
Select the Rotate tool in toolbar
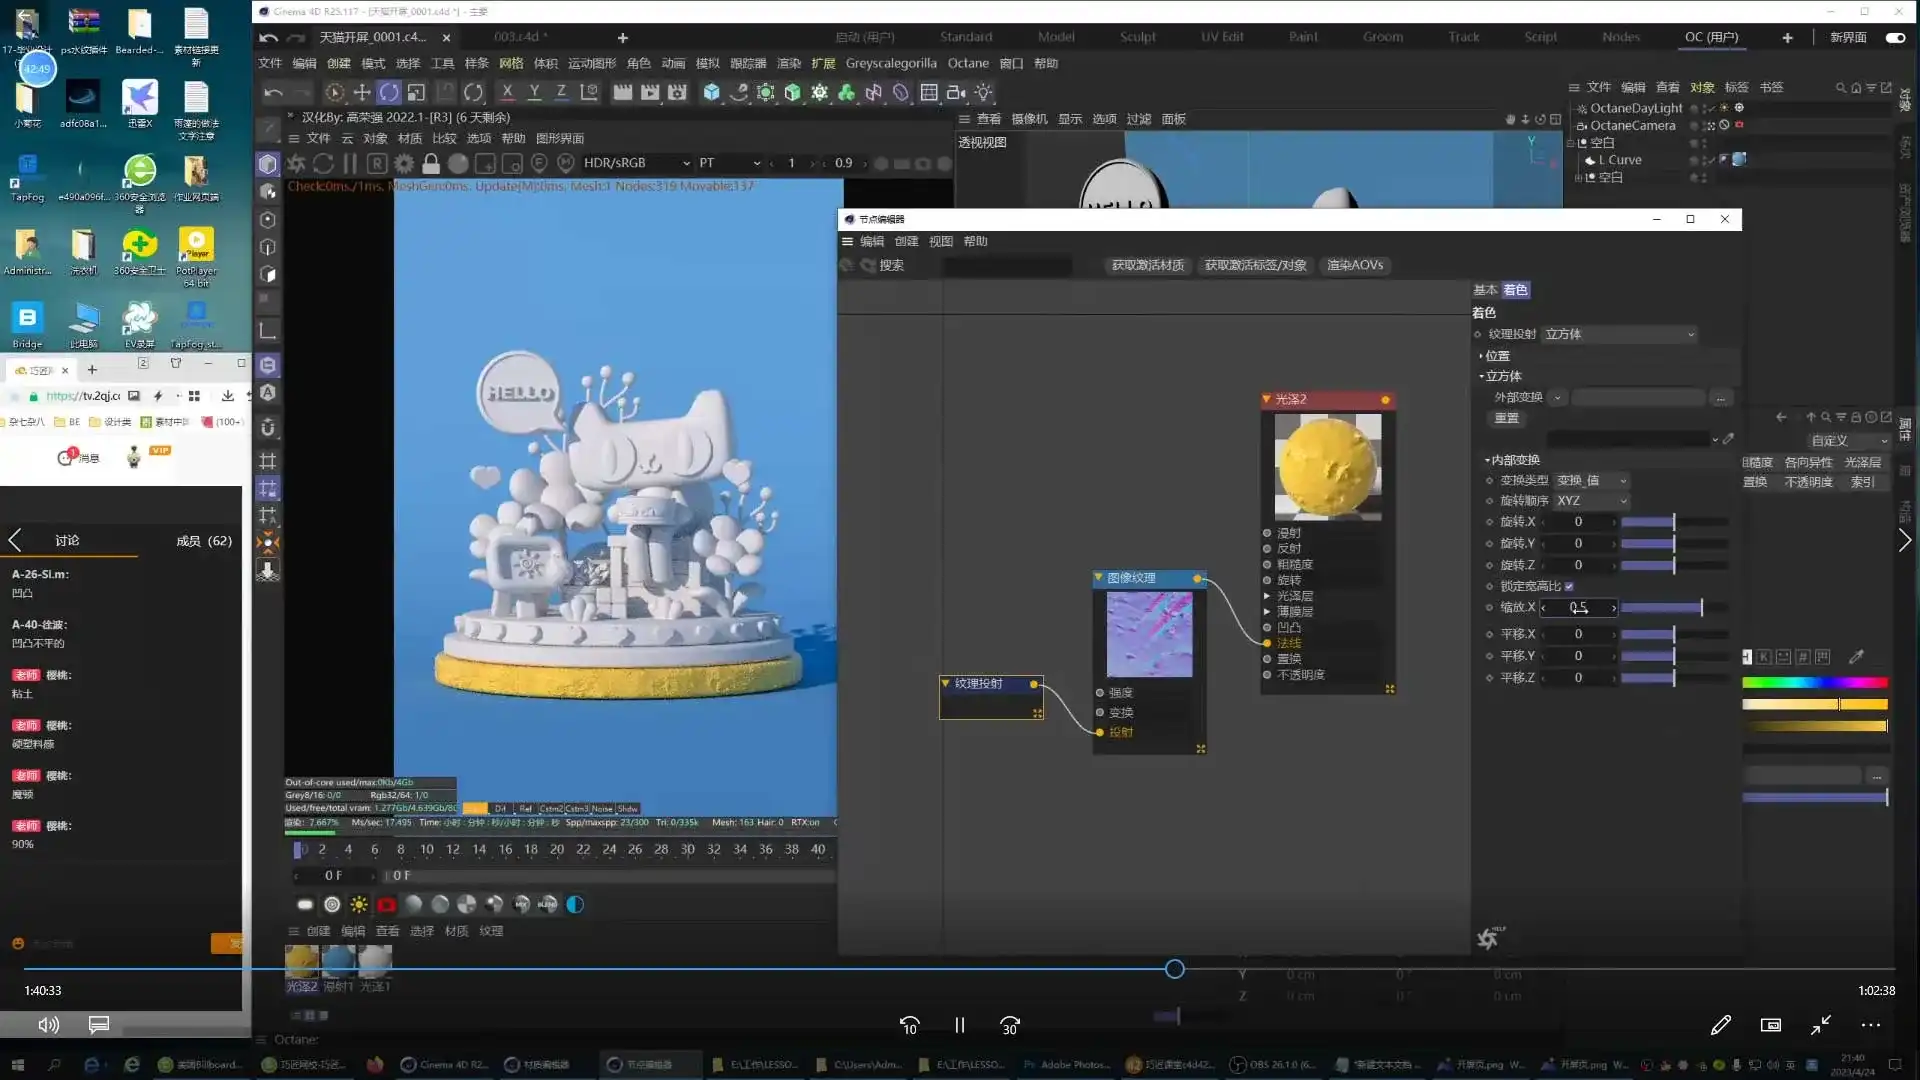click(389, 92)
